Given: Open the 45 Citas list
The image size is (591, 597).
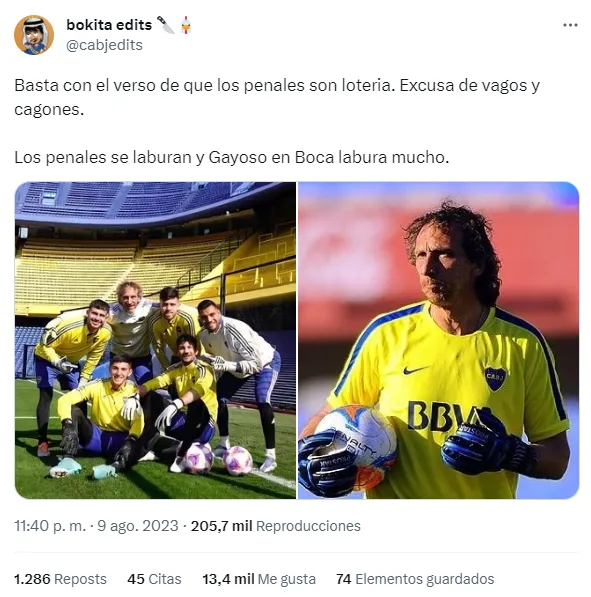Looking at the screenshot, I should [x=154, y=579].
